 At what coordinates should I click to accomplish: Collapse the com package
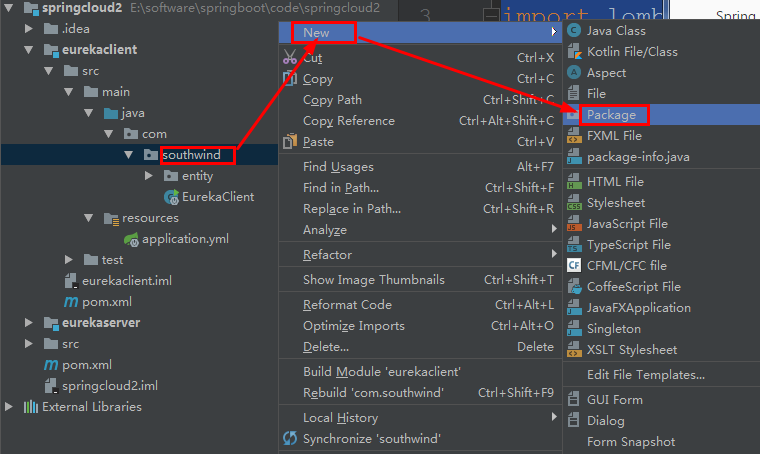coord(109,134)
